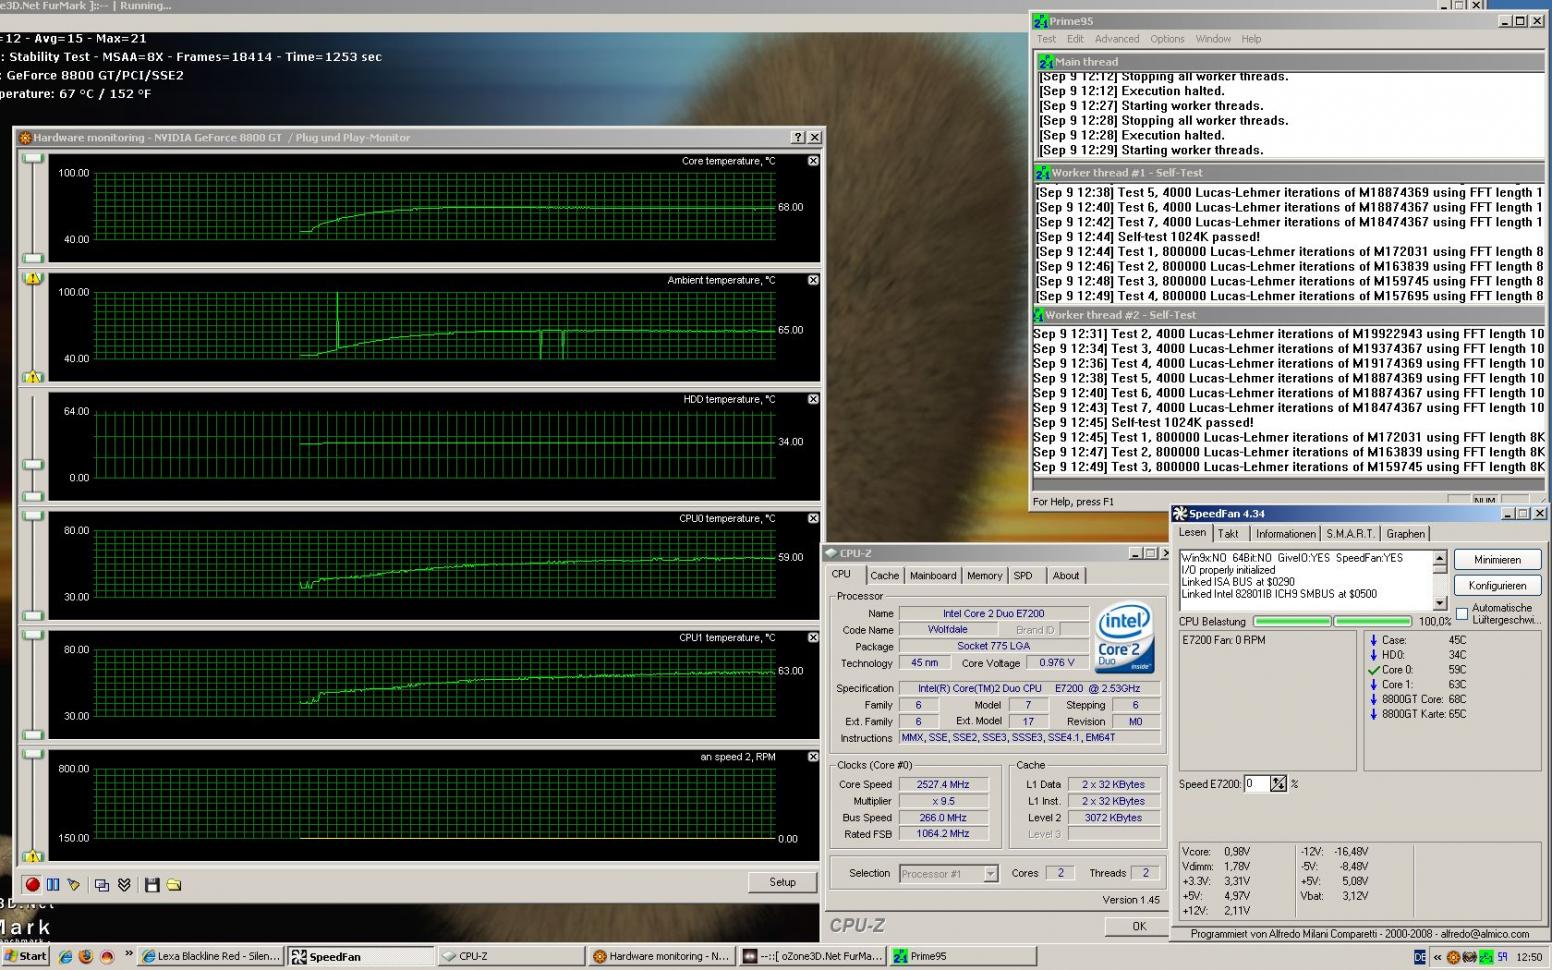Click Minimieren button in SpeedFan
Screen dimensions: 1552x970
[1497, 560]
